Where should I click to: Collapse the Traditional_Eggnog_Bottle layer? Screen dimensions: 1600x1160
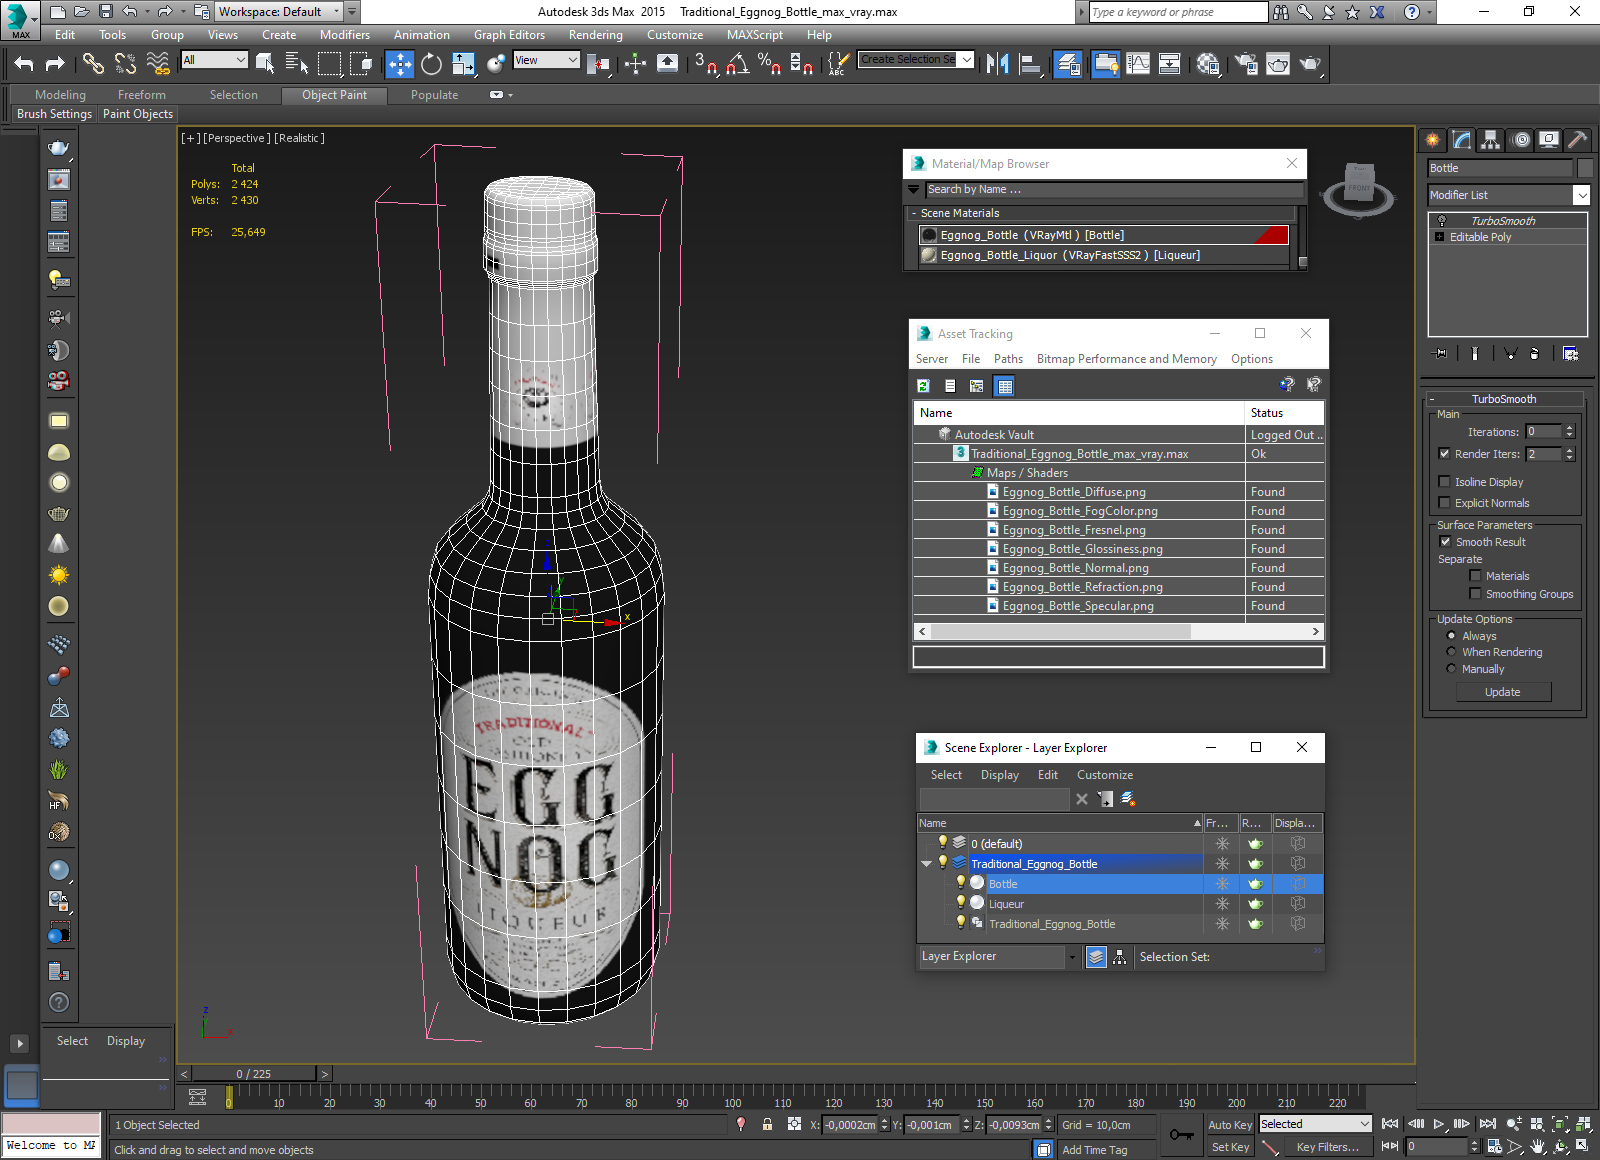(x=926, y=863)
